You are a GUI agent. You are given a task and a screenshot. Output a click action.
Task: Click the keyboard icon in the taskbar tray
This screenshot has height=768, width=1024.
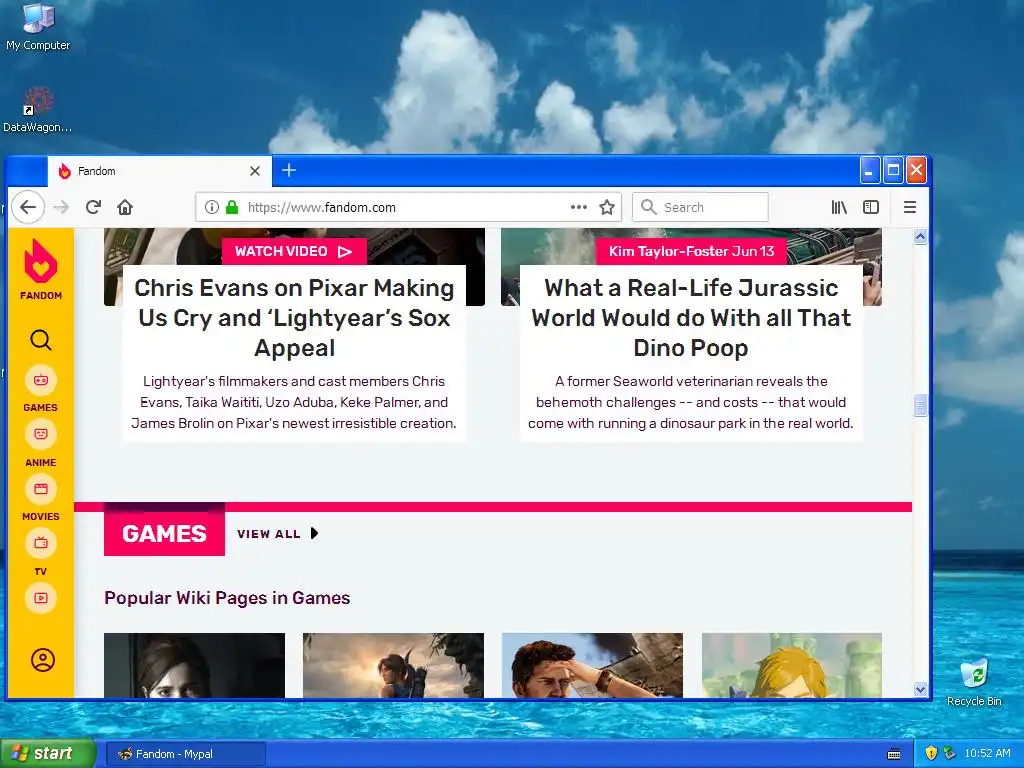[894, 754]
